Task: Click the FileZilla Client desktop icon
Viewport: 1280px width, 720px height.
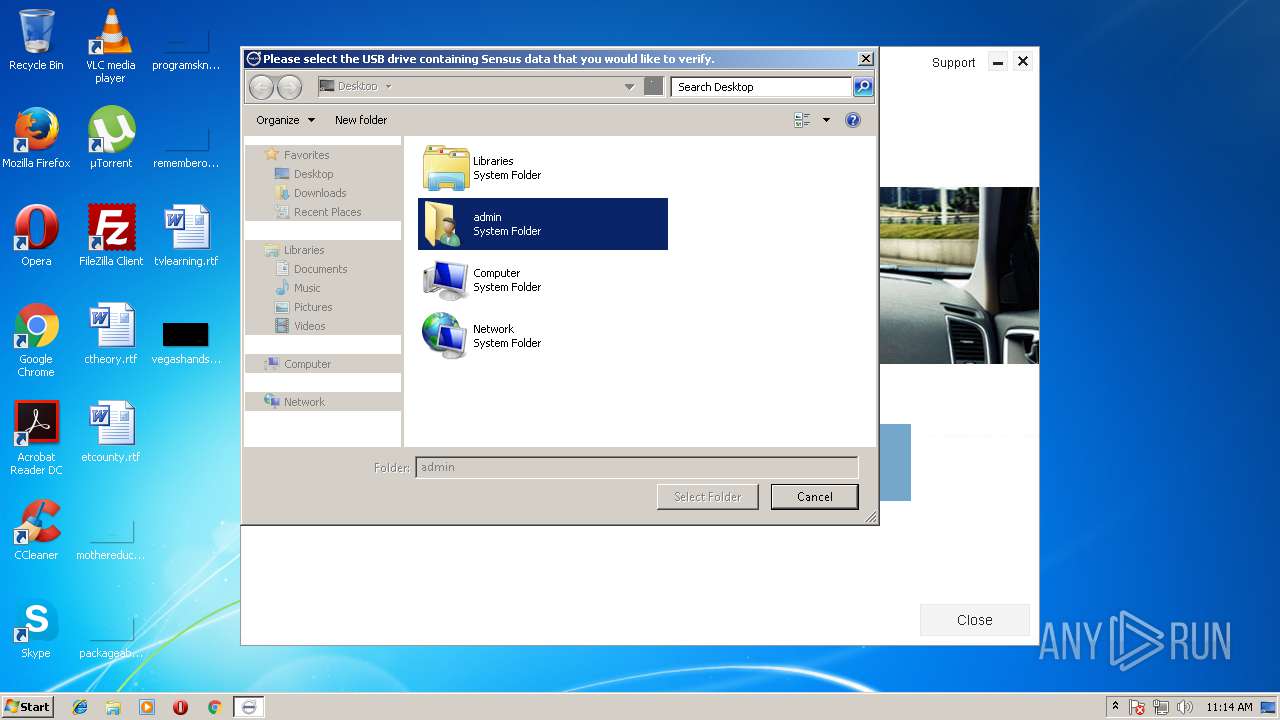Action: (110, 236)
